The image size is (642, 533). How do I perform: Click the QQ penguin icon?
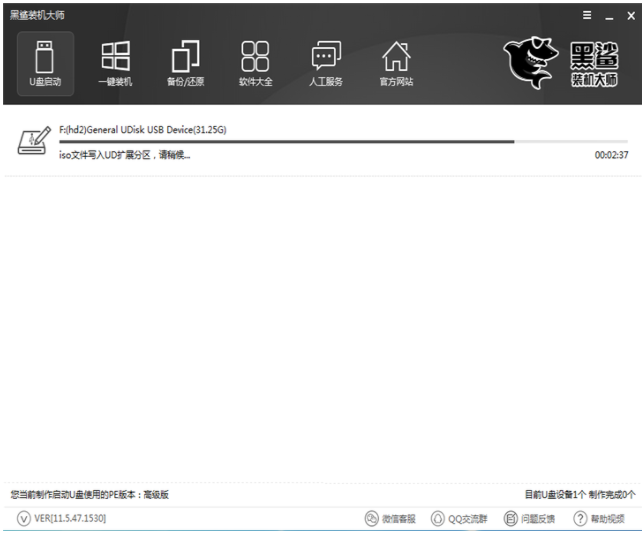tap(438, 518)
